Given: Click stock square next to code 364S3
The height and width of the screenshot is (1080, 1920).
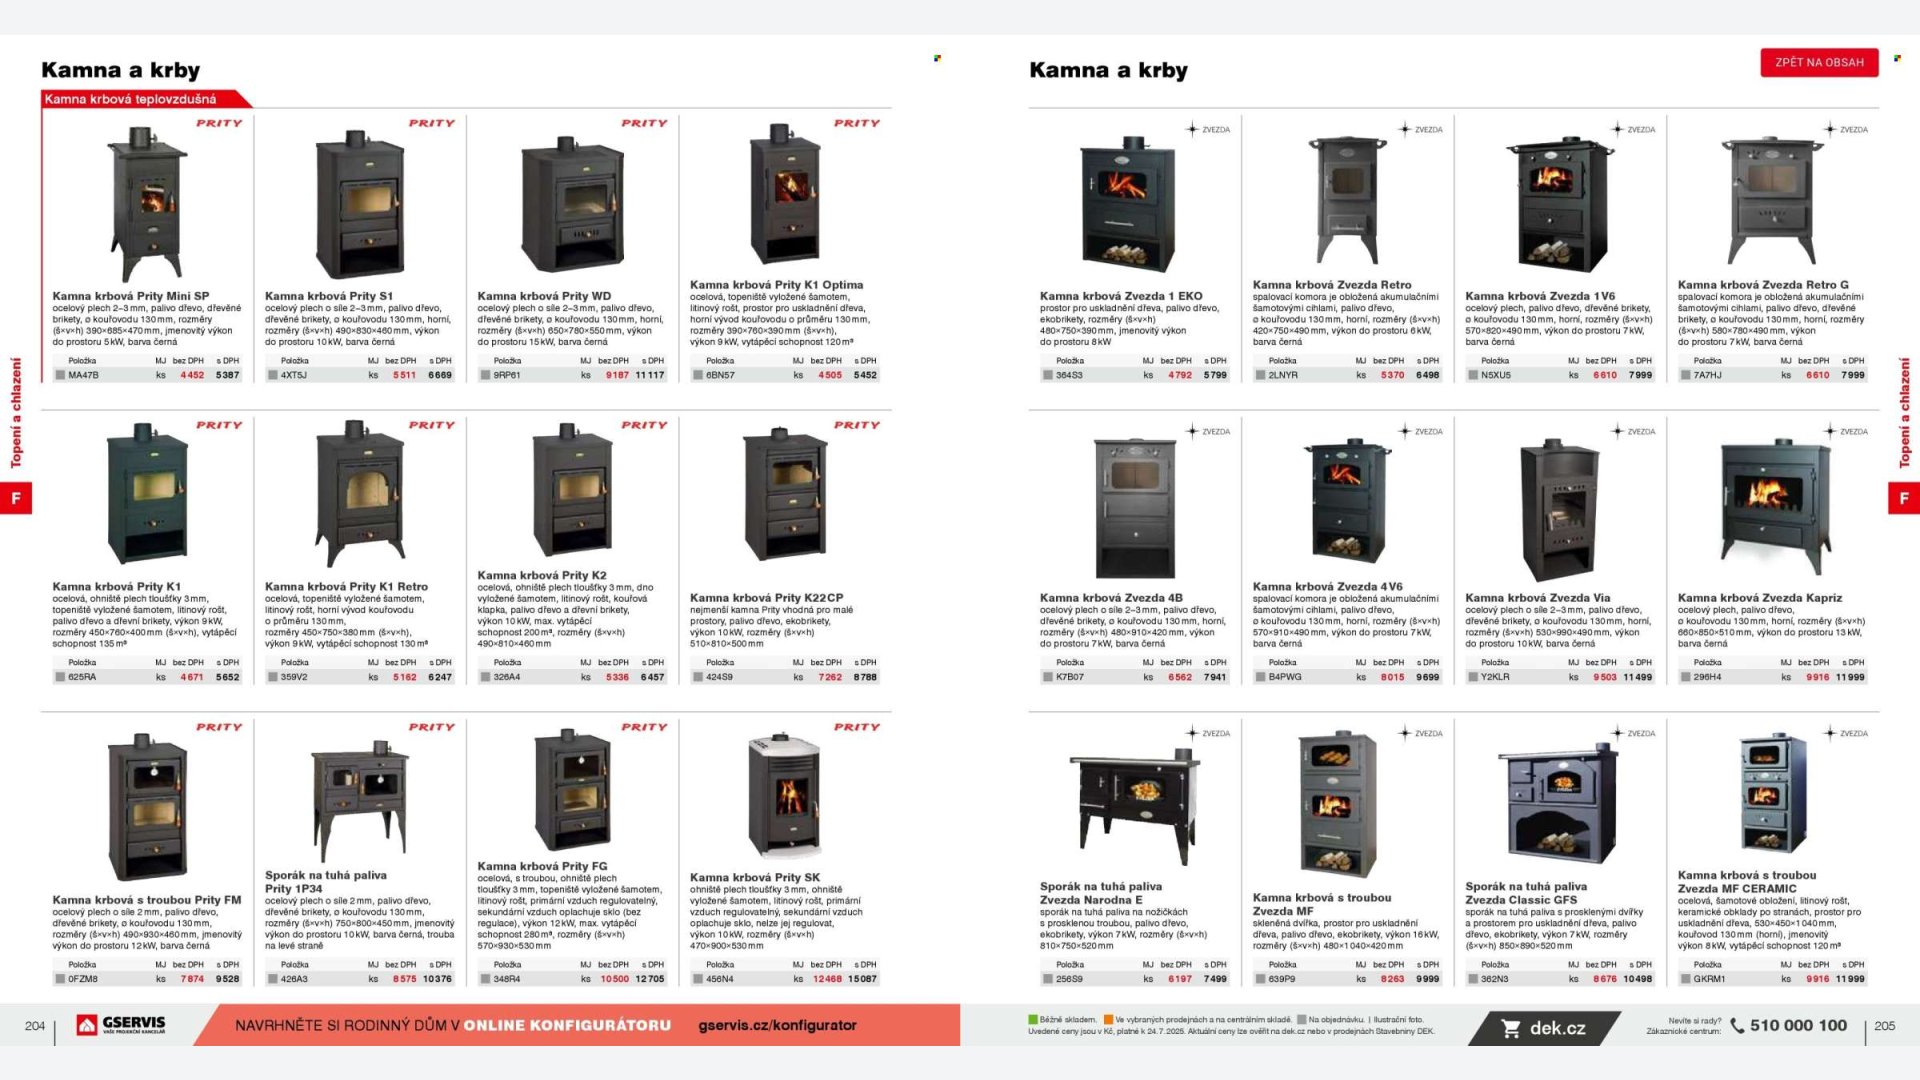Looking at the screenshot, I should 1048,375.
